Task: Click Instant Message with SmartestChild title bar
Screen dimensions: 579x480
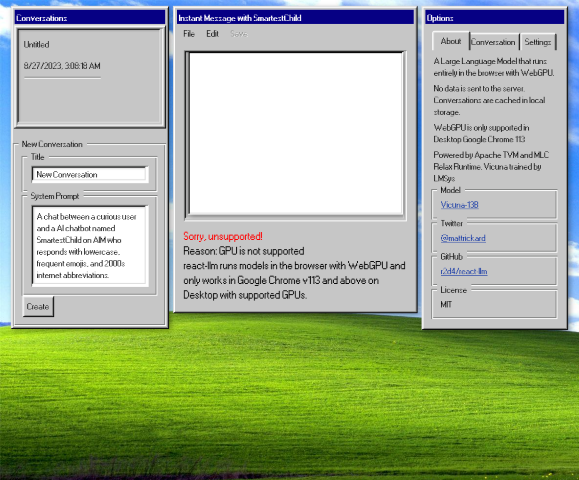Action: click(x=295, y=18)
